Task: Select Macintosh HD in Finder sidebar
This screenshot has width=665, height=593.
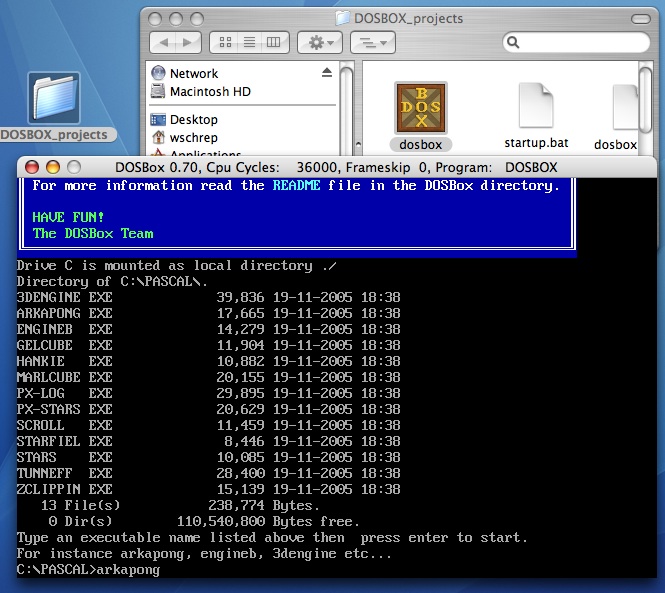Action: tap(201, 91)
